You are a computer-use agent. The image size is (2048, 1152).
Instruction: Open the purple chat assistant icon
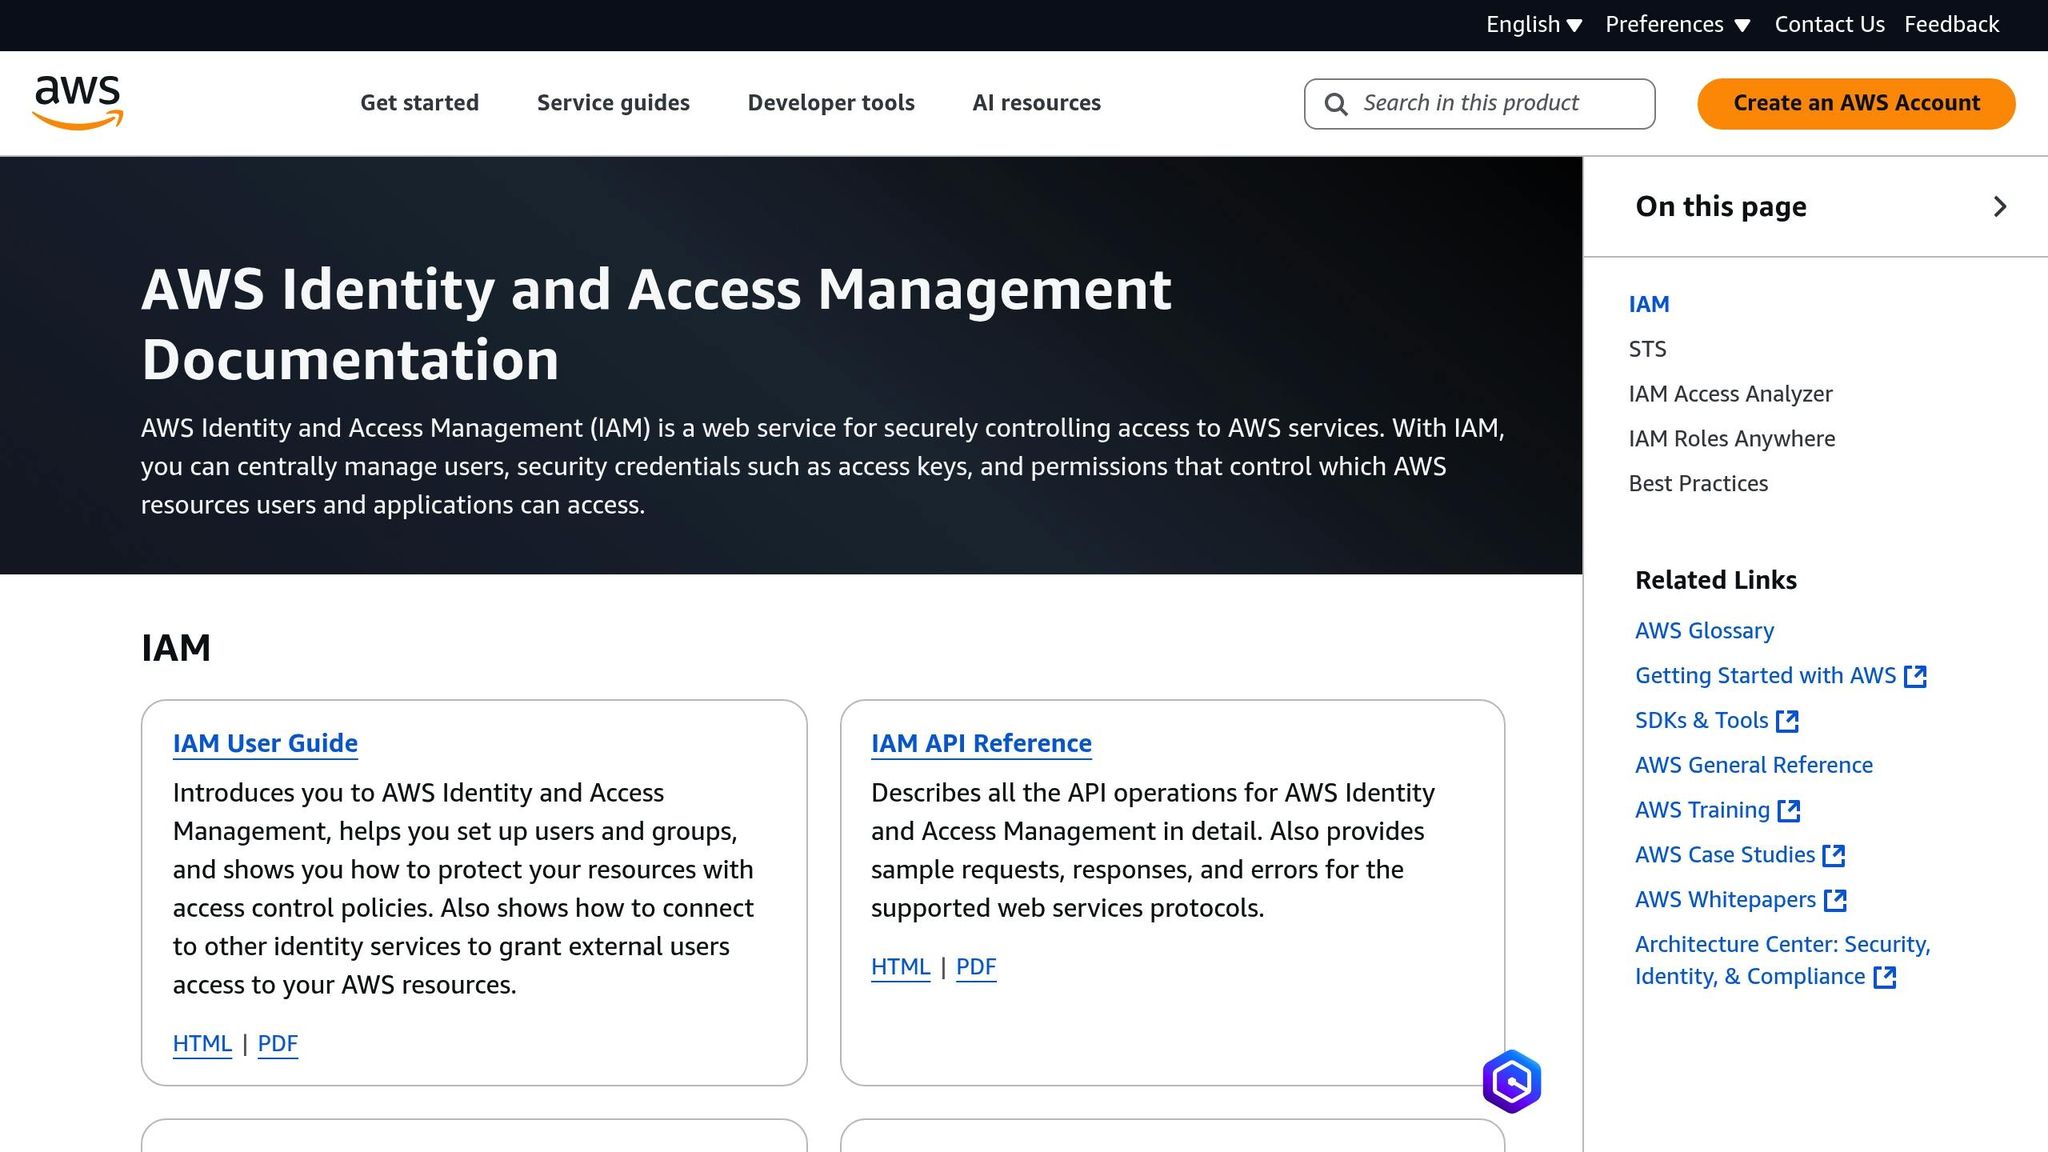(1511, 1081)
